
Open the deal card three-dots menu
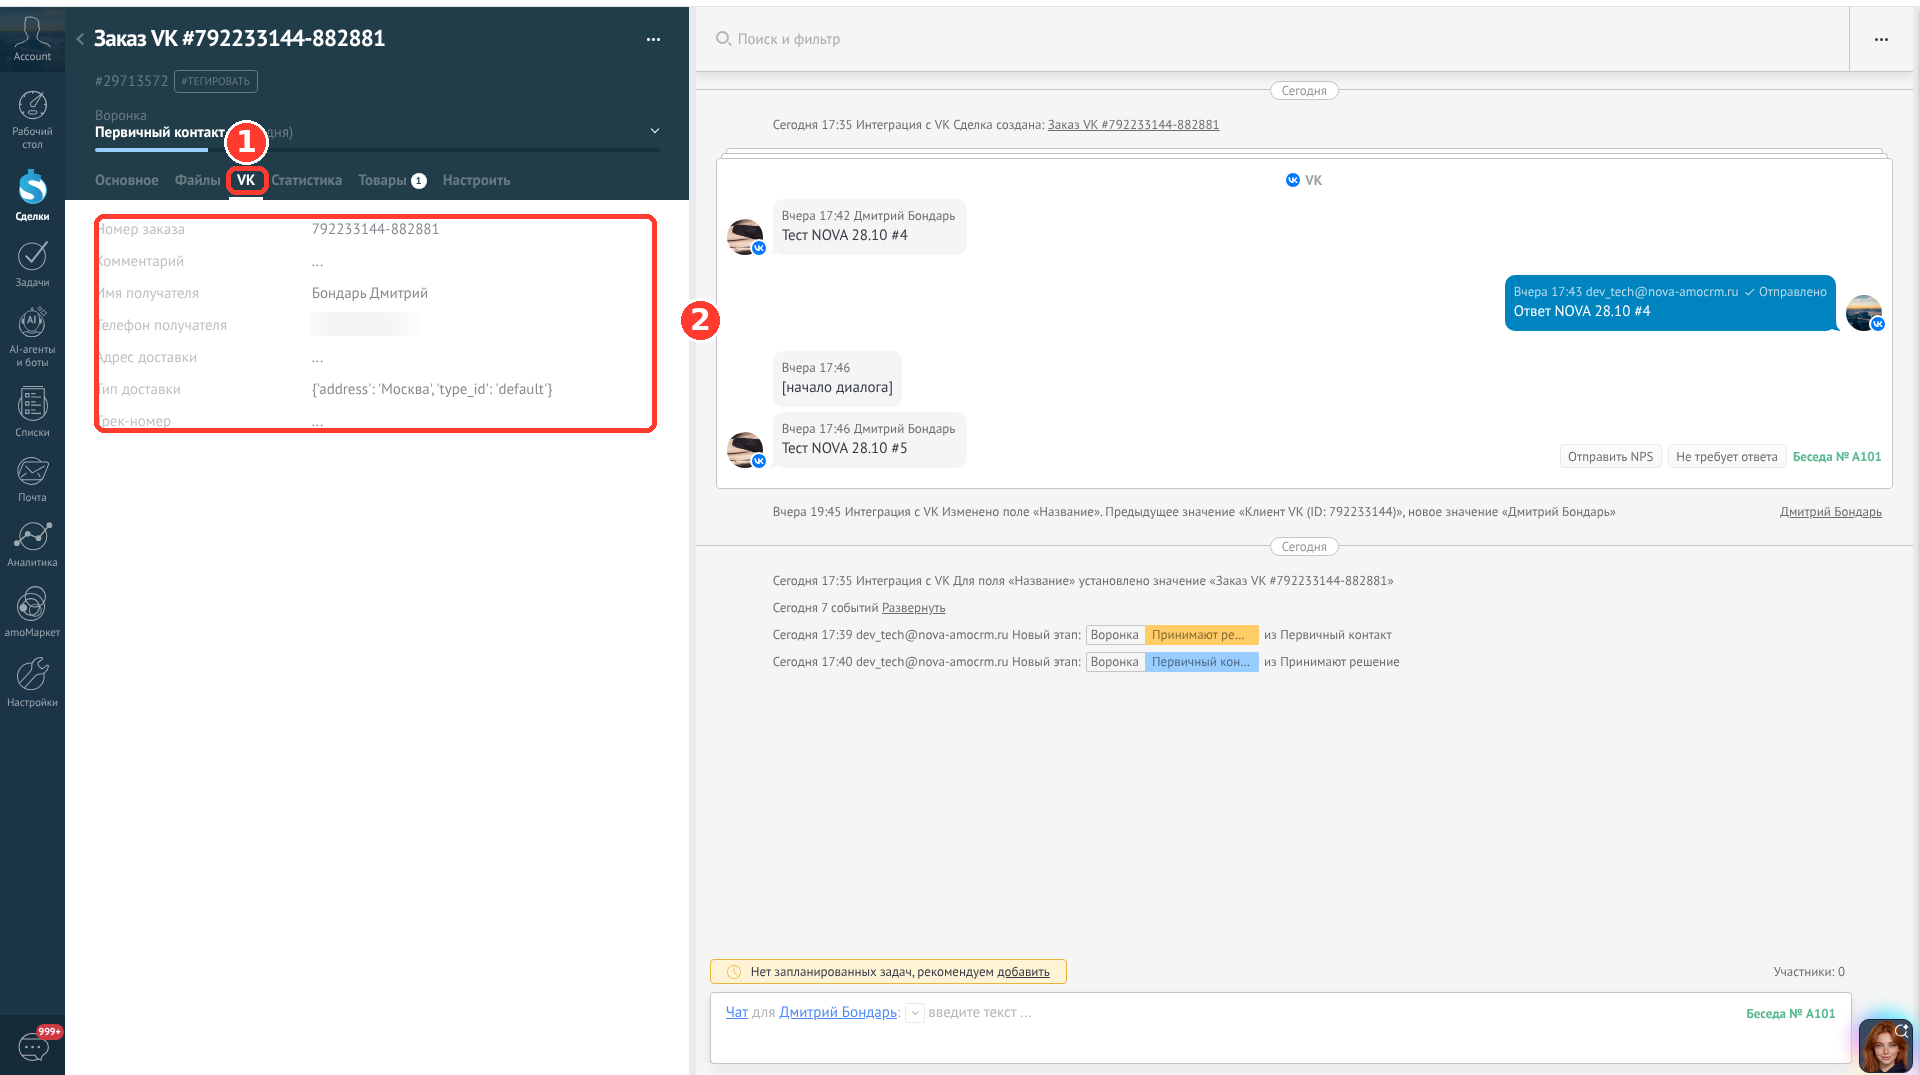(653, 39)
